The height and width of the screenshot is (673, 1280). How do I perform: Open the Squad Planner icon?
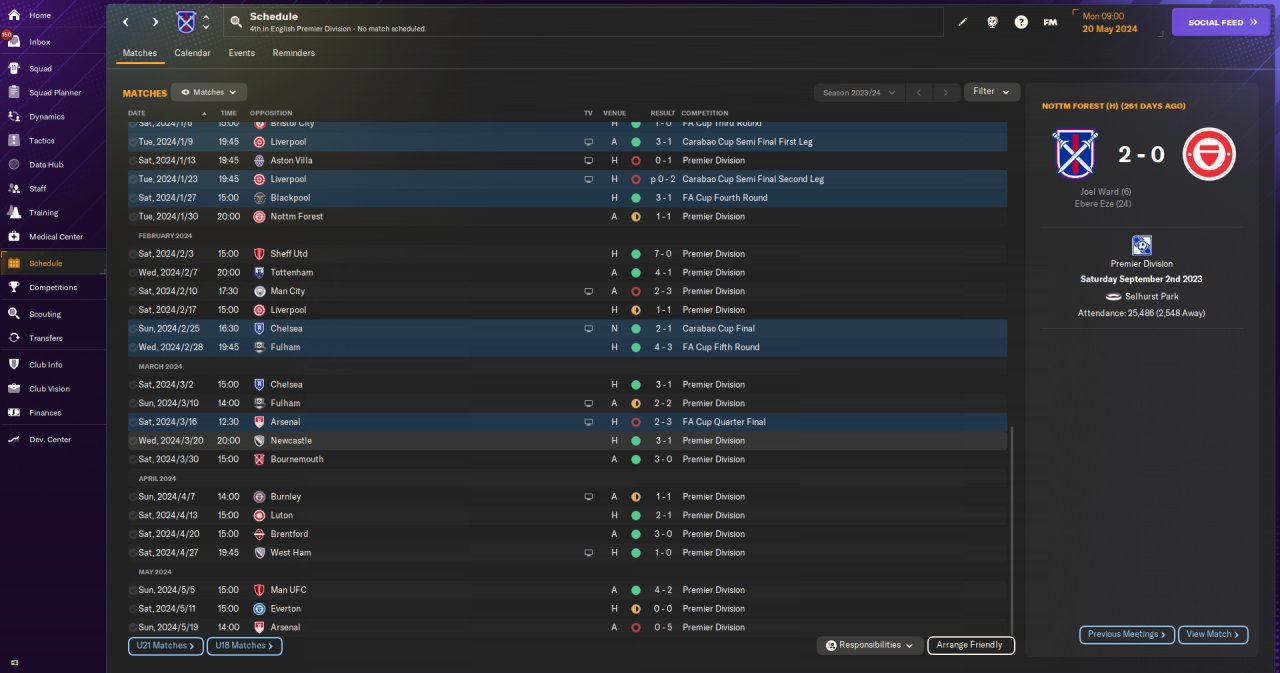click(14, 93)
